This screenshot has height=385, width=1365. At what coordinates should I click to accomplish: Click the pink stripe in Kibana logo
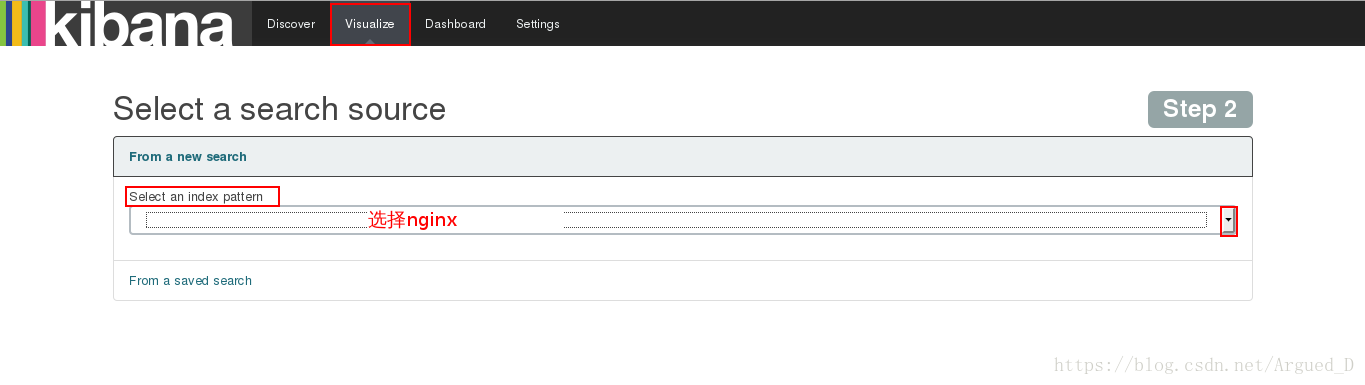coord(39,23)
